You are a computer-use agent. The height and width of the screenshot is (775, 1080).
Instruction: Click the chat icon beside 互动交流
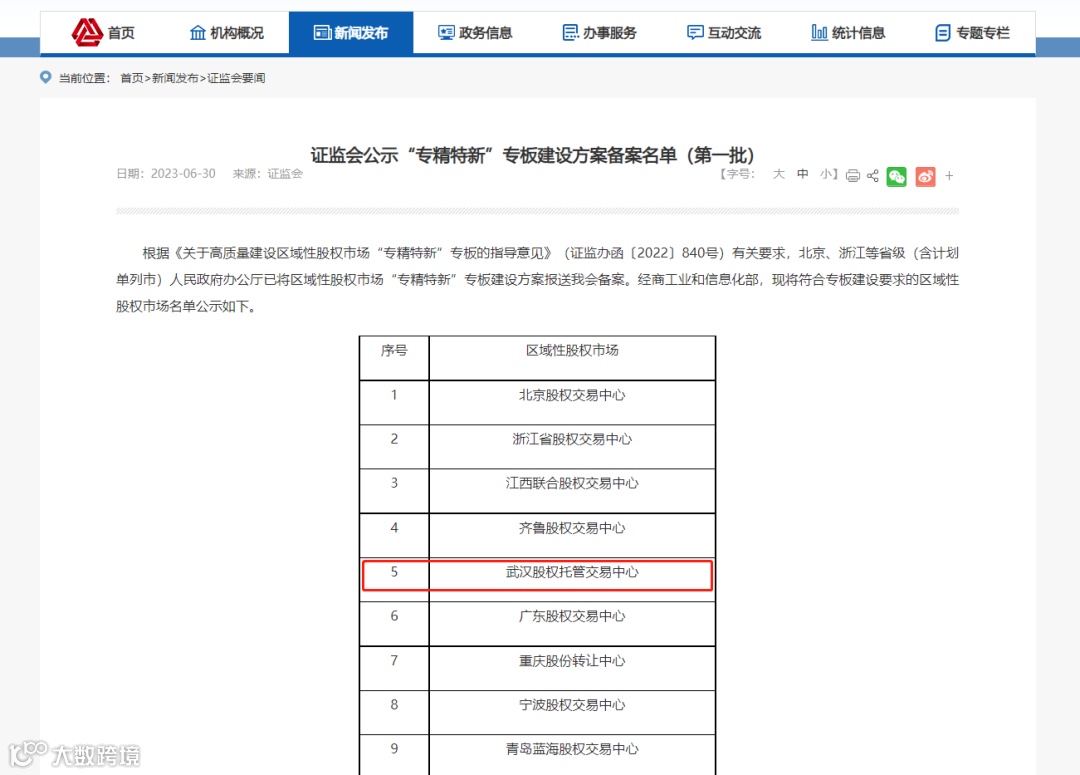click(x=695, y=32)
